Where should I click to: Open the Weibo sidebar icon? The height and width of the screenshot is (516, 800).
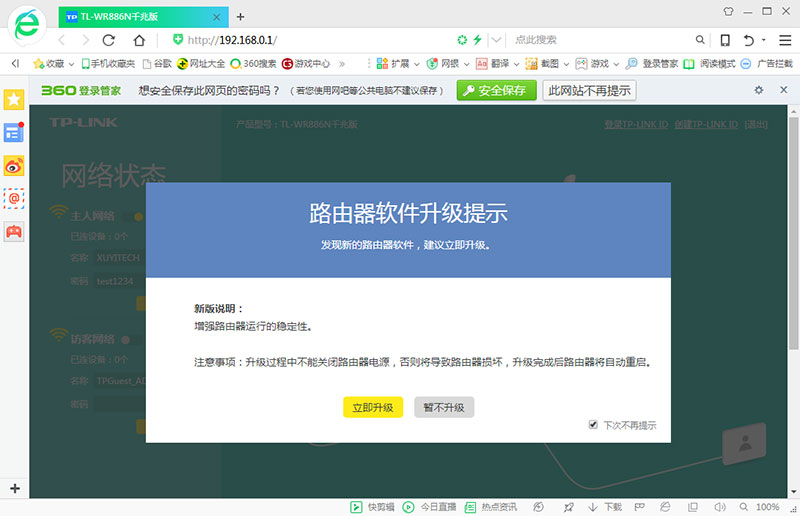[14, 166]
